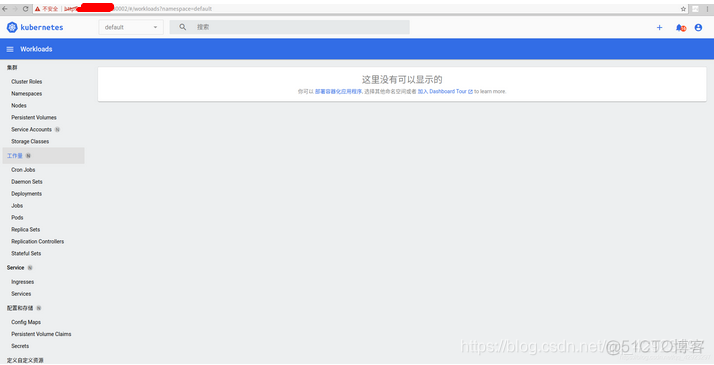Open Ingresses in sidebar
The image size is (714, 365).
[x=23, y=282]
